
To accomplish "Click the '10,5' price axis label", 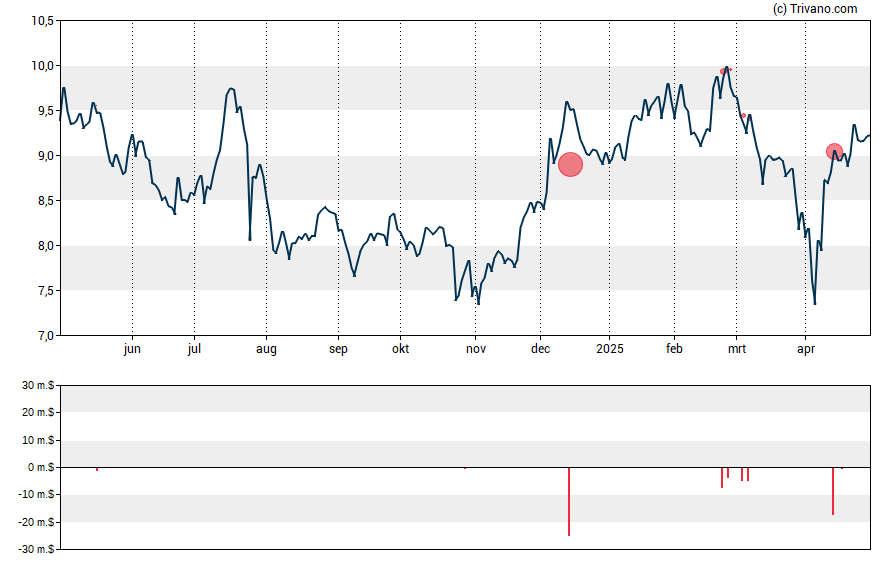I will [42, 21].
